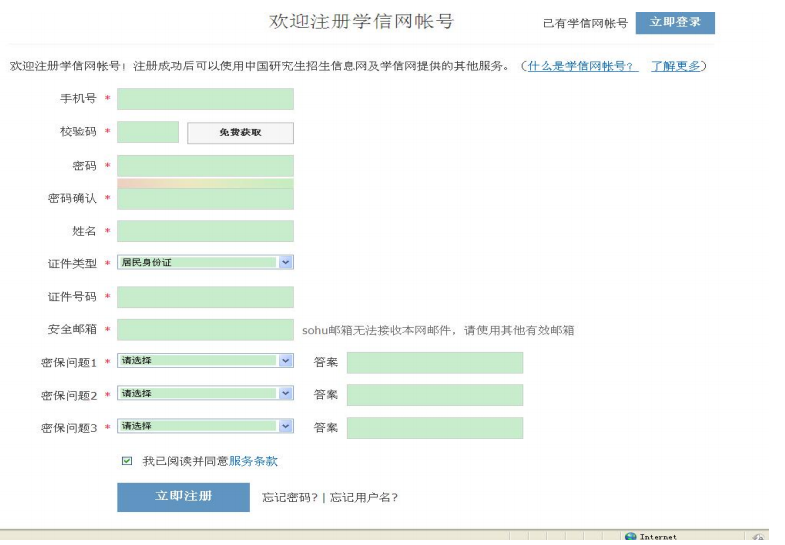
Task: Click the Internet zone globe icon in status bar
Action: coord(630,537)
